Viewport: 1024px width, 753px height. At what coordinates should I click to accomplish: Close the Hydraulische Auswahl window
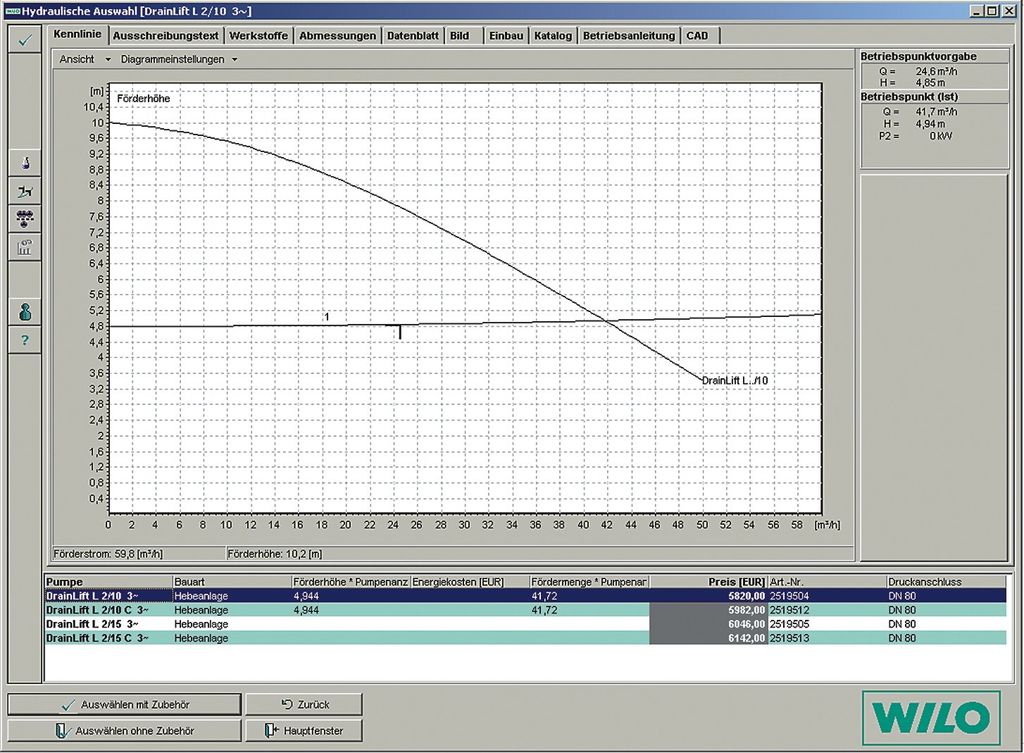pyautogui.click(x=1010, y=11)
